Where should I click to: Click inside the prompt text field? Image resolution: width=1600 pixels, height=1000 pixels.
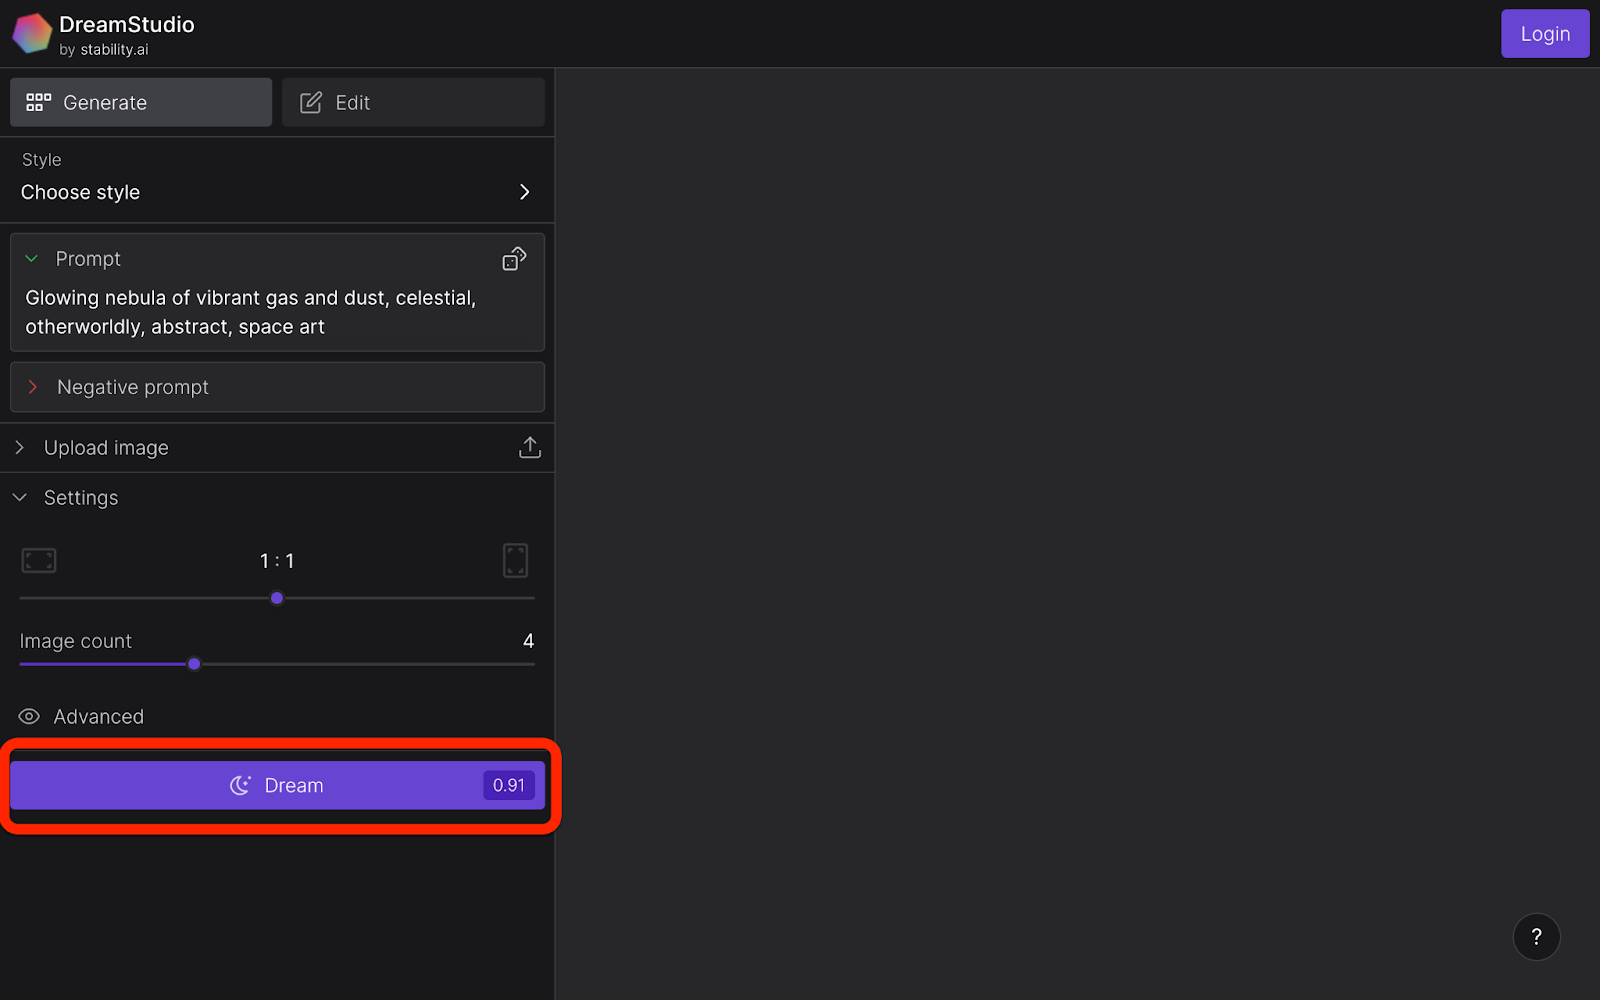point(276,312)
